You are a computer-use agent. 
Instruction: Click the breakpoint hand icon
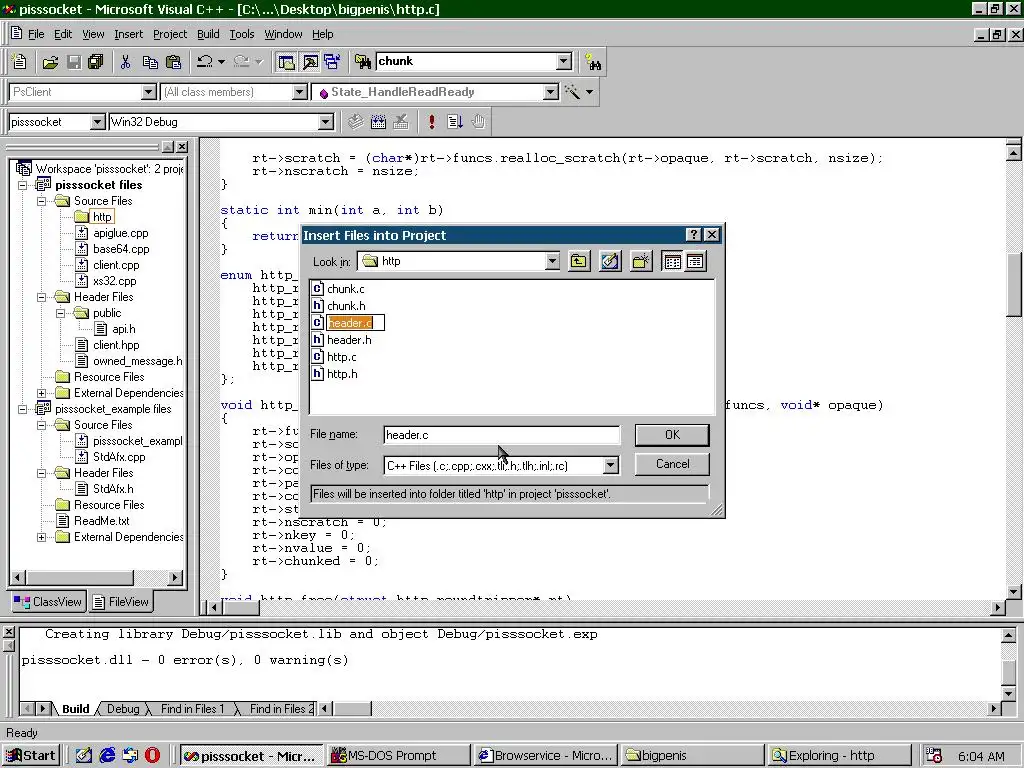479,121
